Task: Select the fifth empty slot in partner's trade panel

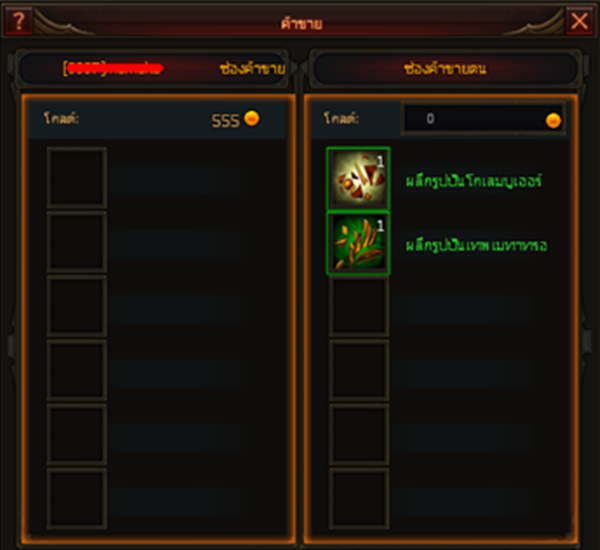Action: [x=77, y=434]
